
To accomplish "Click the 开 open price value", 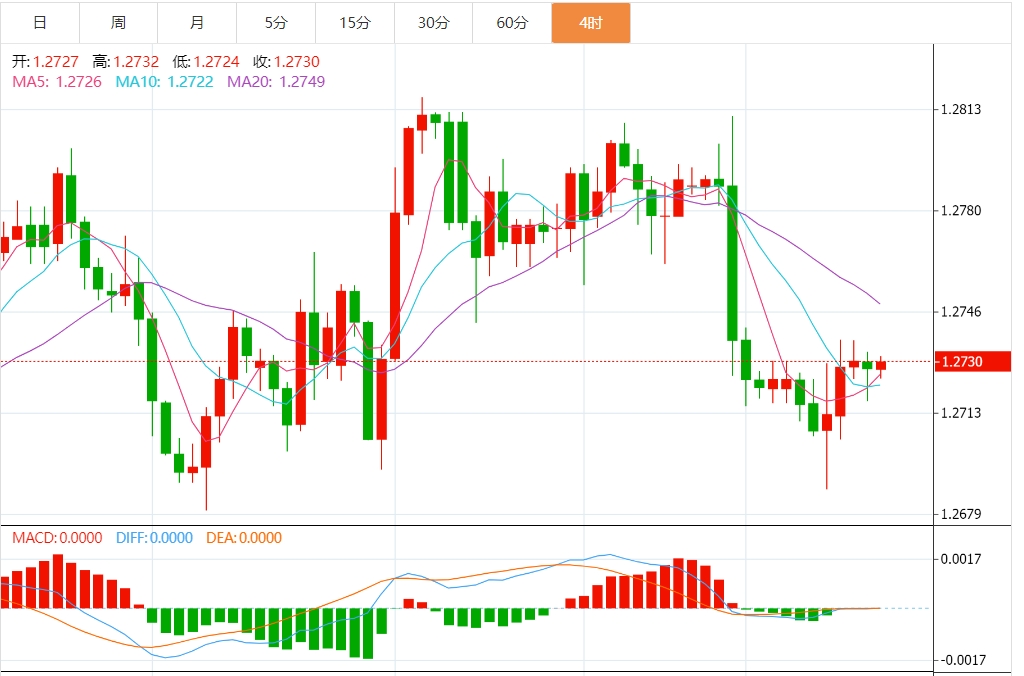I will coord(56,62).
